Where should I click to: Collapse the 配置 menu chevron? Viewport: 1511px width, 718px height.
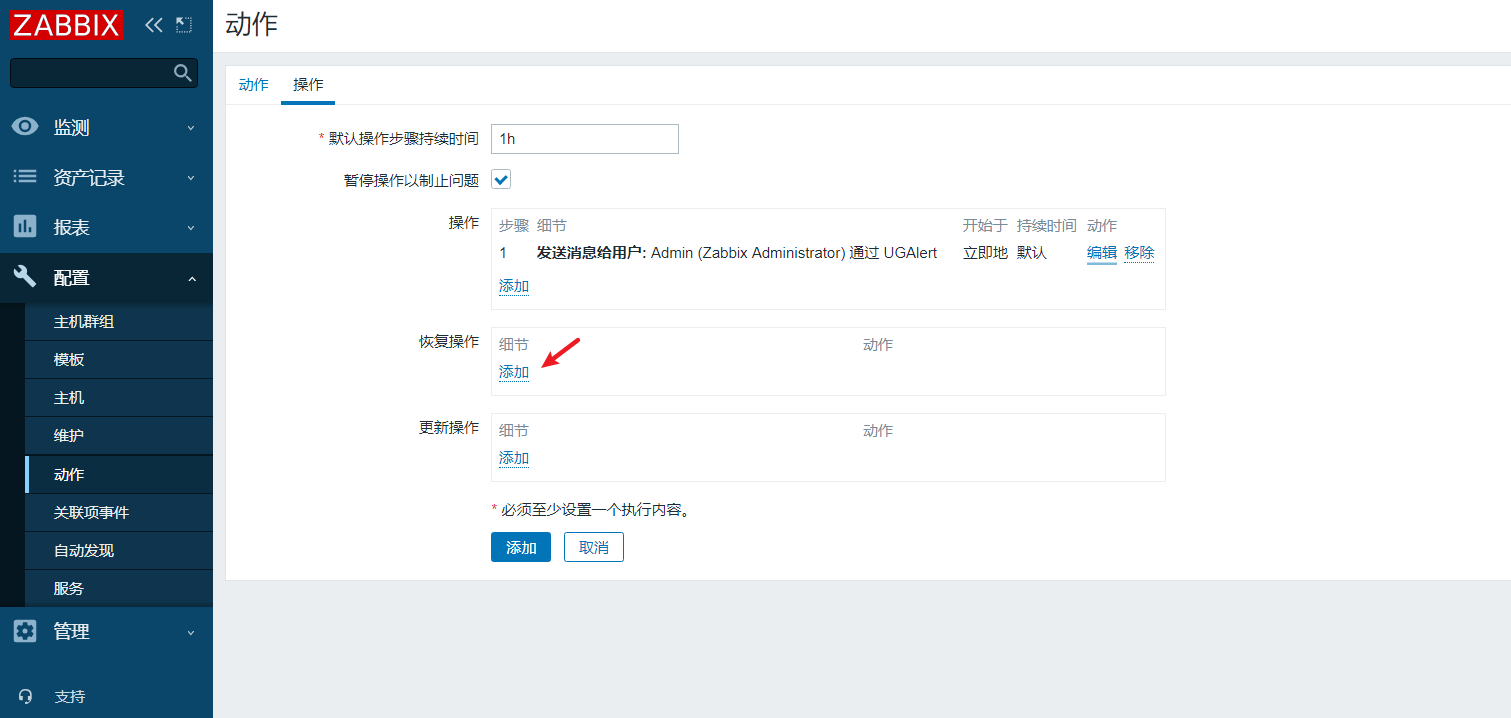[x=191, y=278]
